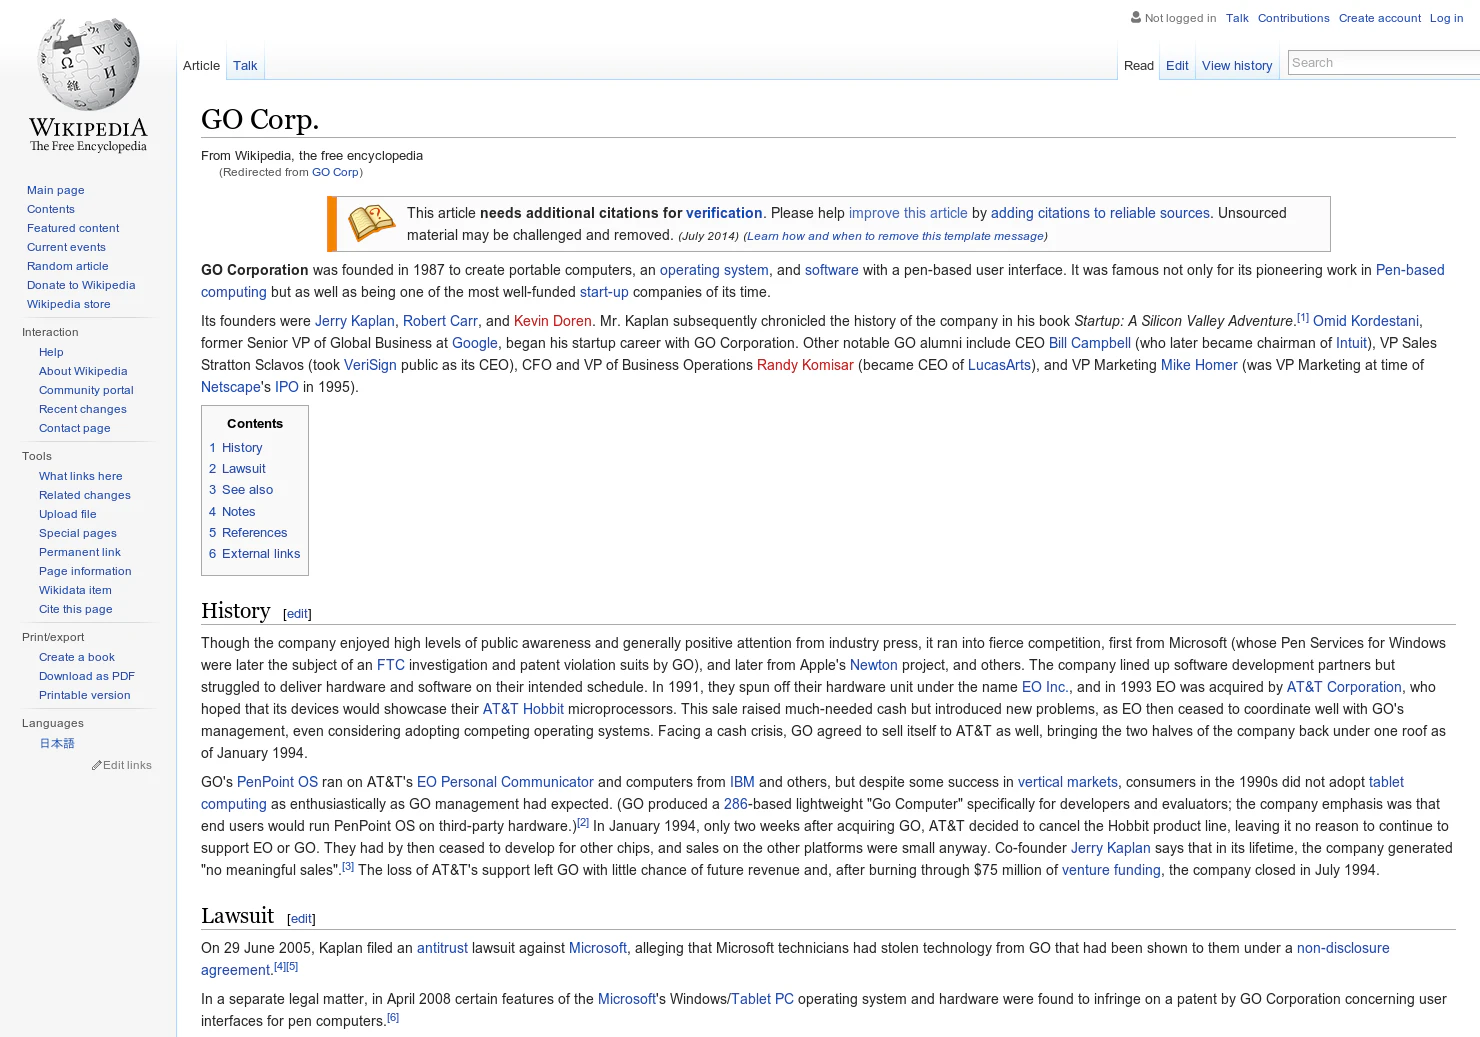Open the AT&T Hobbit link

[523, 709]
